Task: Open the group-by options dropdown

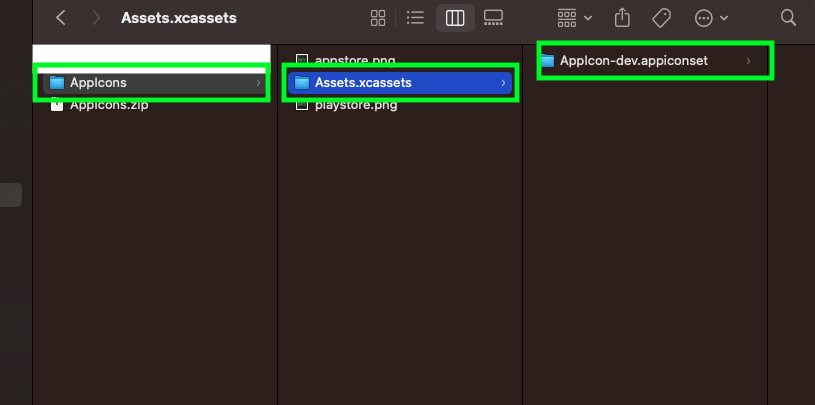Action: coord(574,18)
